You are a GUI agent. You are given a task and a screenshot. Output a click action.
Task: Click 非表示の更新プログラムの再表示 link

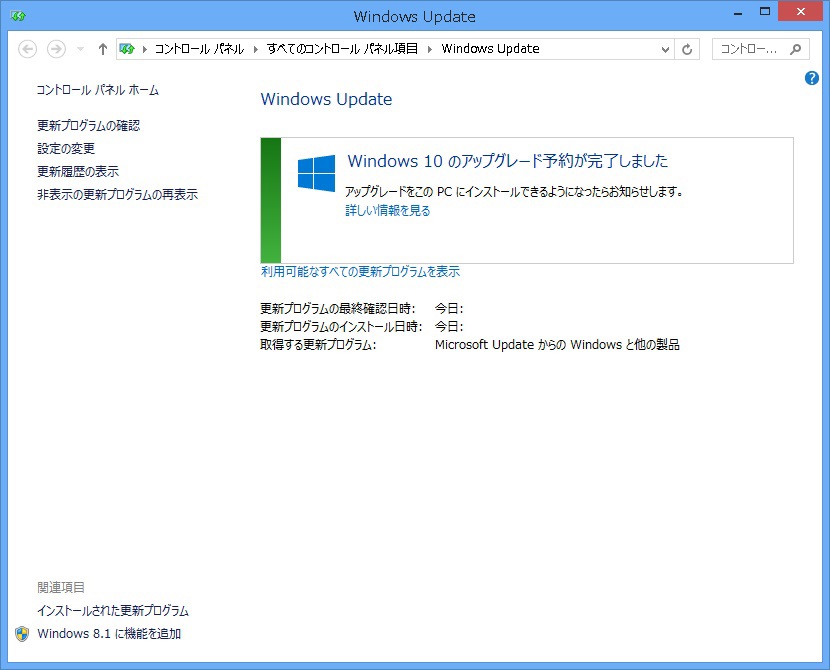click(117, 195)
